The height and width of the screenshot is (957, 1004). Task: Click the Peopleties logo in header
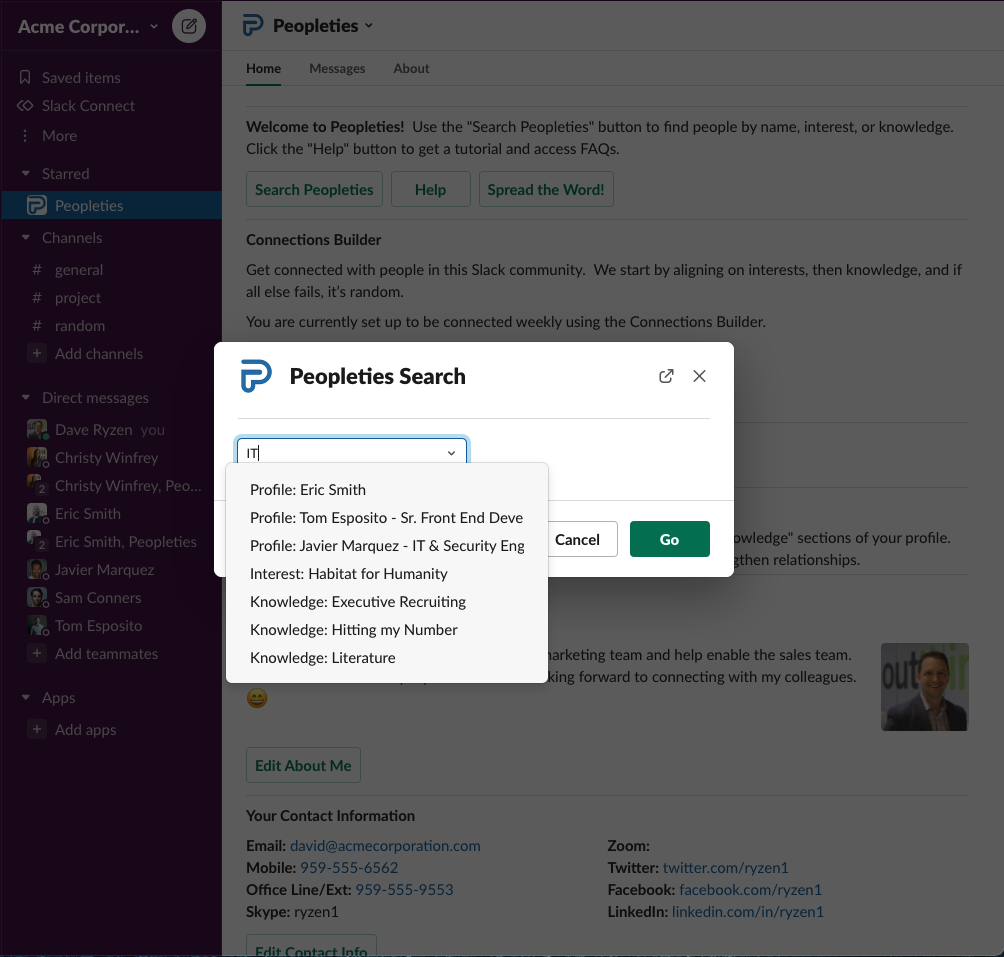pos(253,26)
